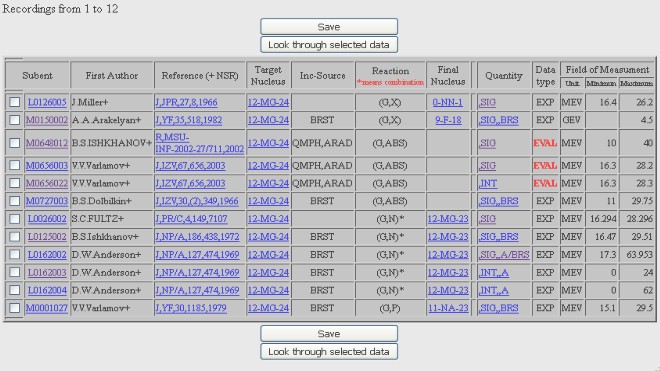Open final nucleus link 9-F-18
The height and width of the screenshot is (371, 660).
448,120
